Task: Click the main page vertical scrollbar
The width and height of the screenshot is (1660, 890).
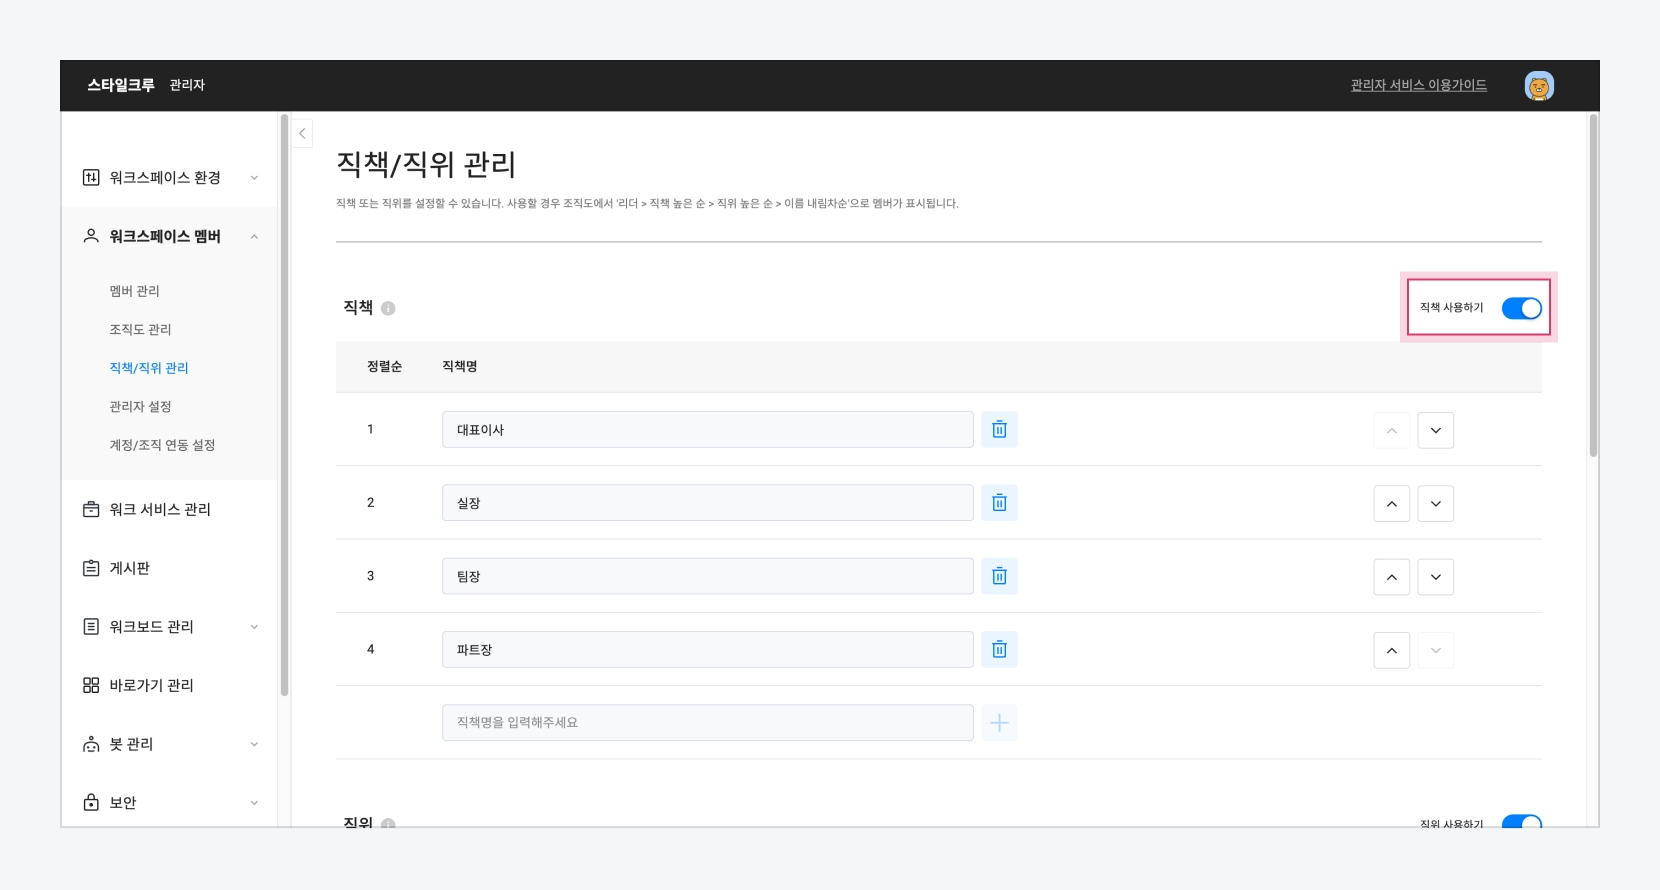Action: [1593, 285]
